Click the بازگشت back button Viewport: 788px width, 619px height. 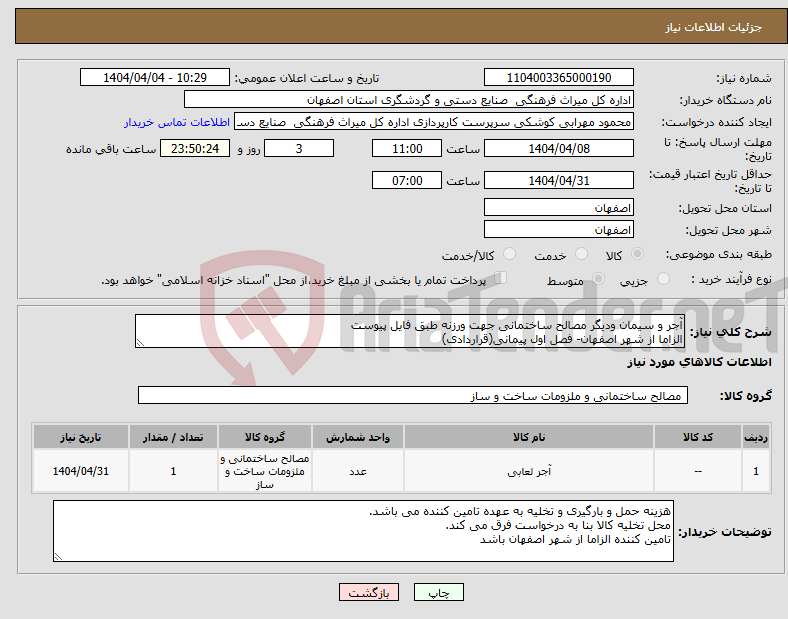pos(369,592)
